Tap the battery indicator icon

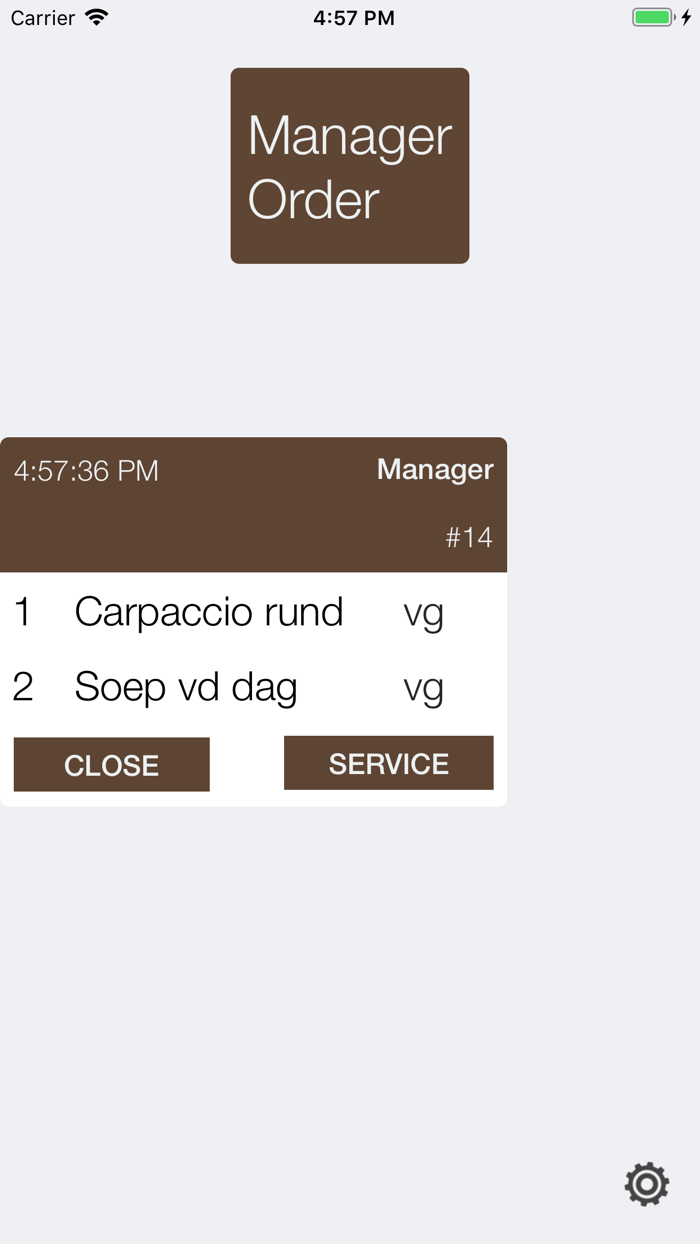(x=652, y=16)
